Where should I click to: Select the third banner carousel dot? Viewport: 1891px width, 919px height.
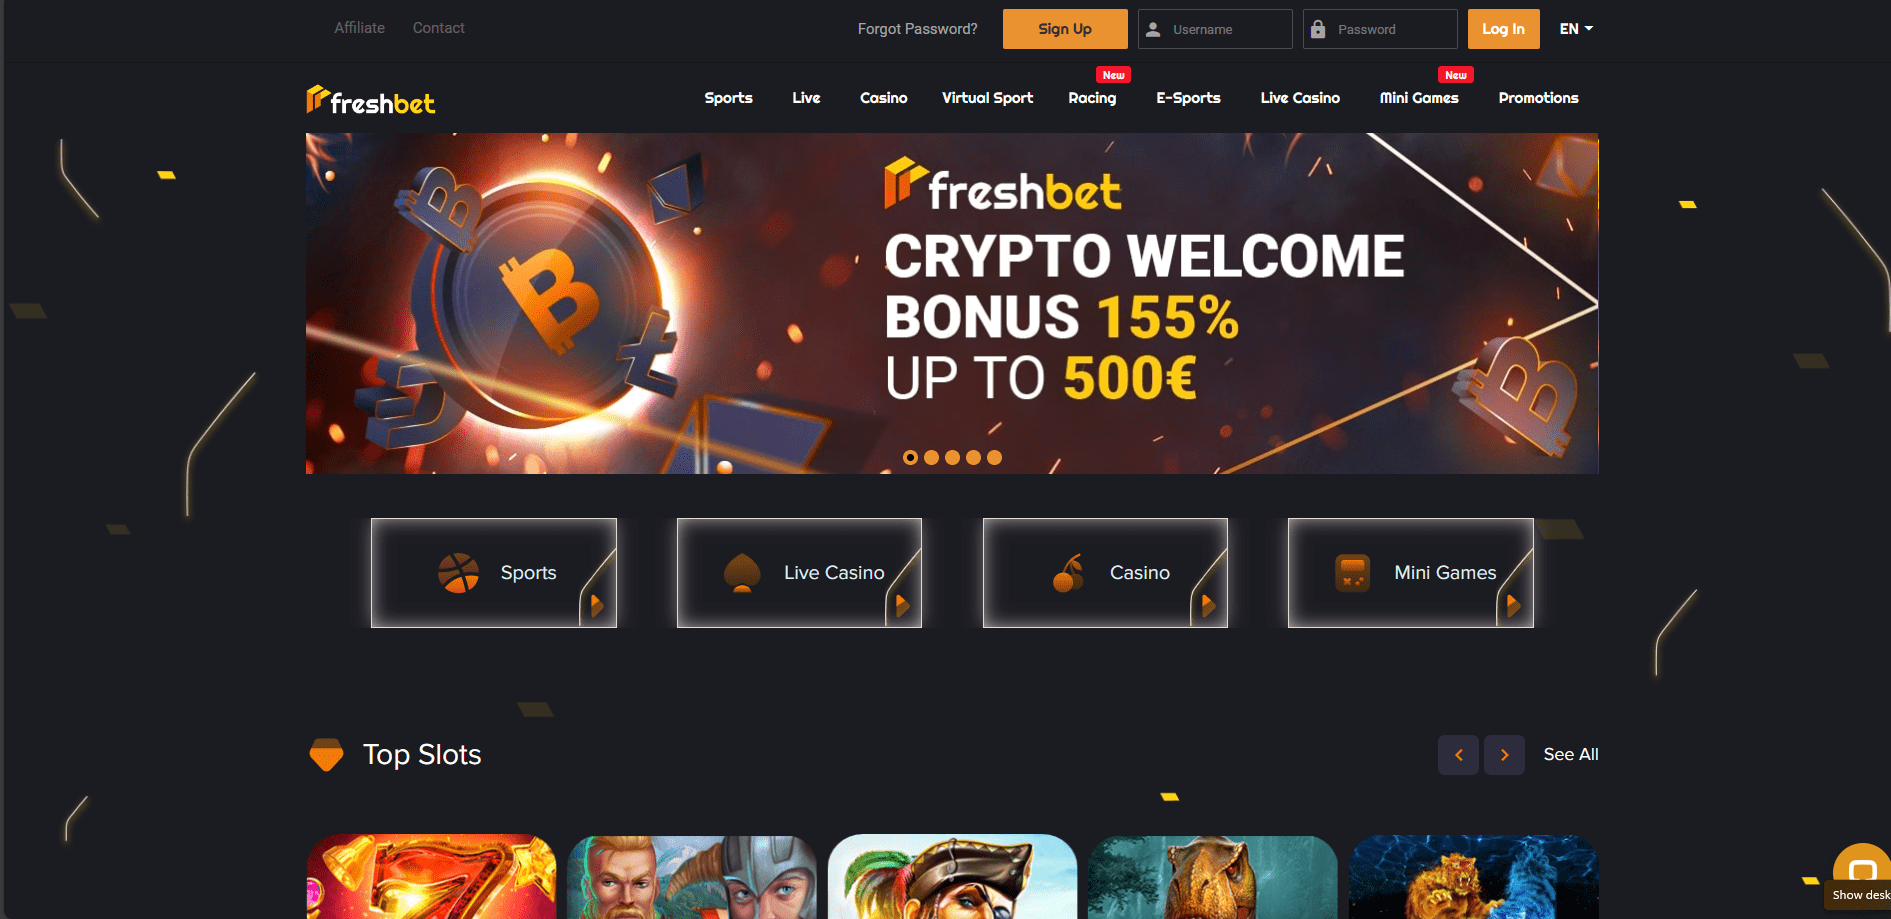(x=952, y=457)
